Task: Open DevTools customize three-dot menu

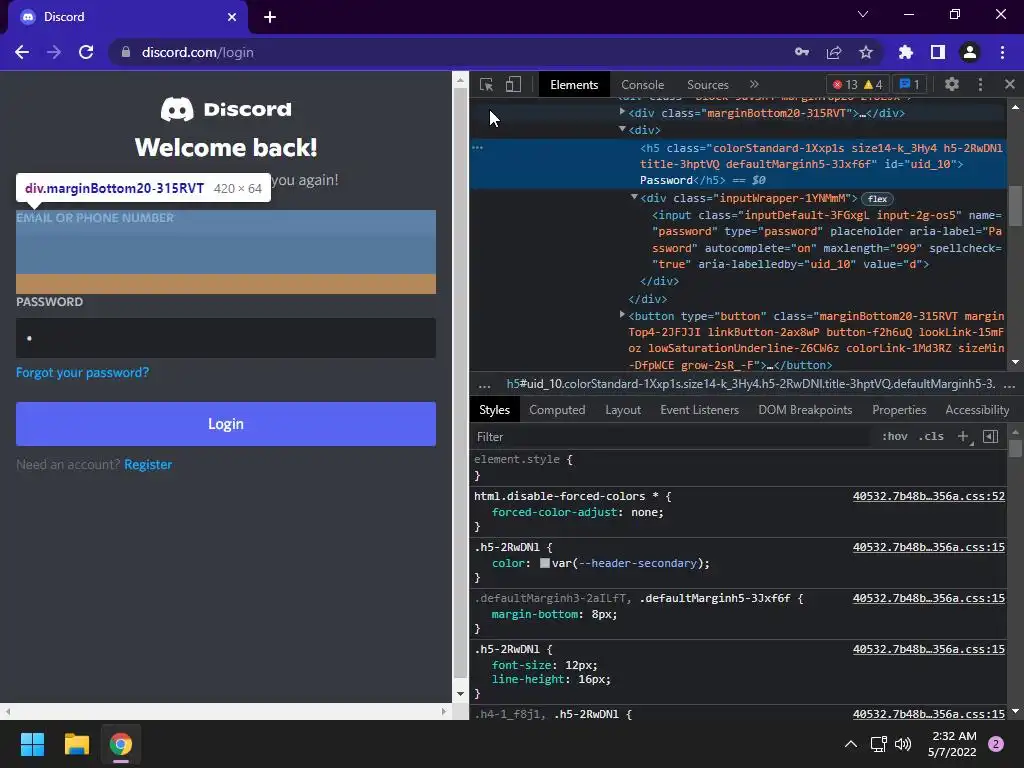Action: tap(980, 84)
